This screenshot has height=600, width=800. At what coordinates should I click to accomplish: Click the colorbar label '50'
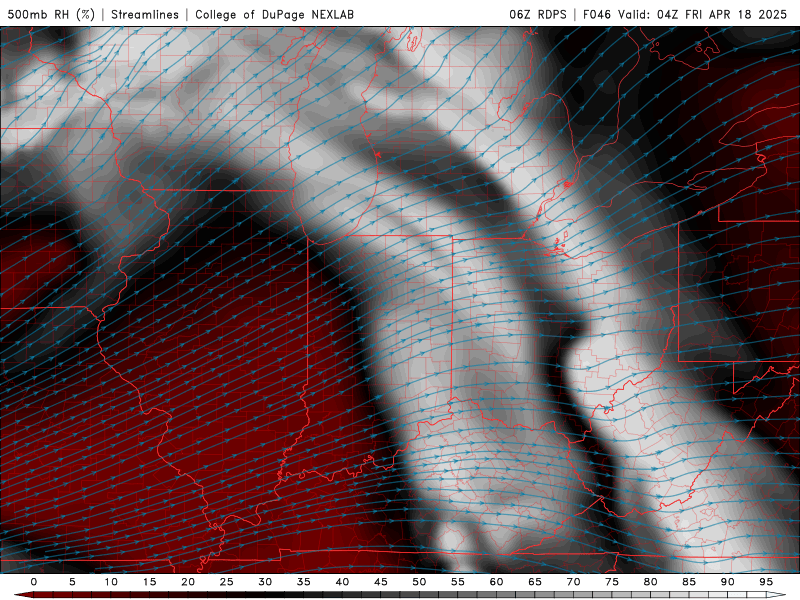[x=419, y=582]
